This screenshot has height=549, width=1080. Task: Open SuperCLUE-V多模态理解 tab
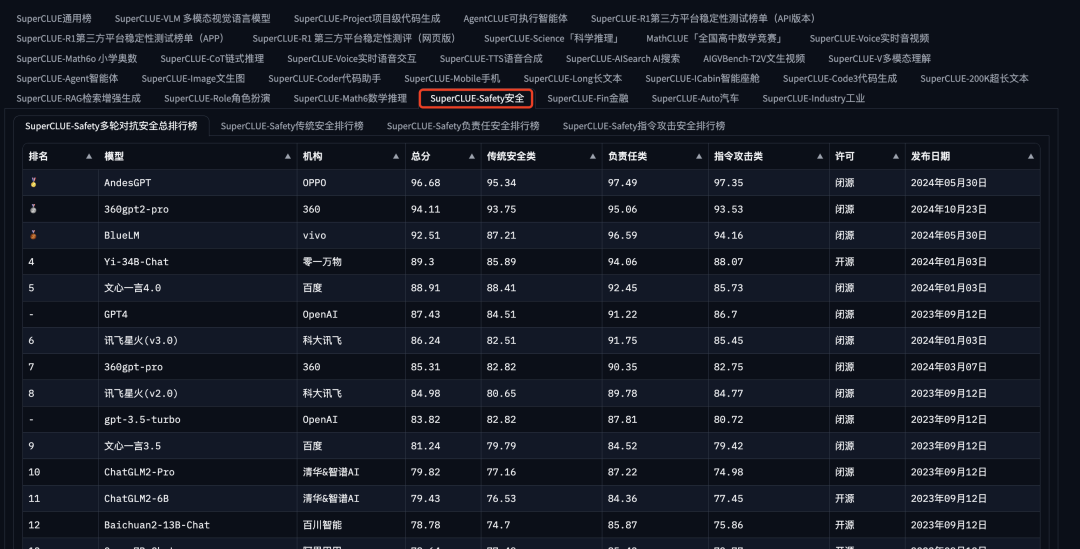coord(880,59)
